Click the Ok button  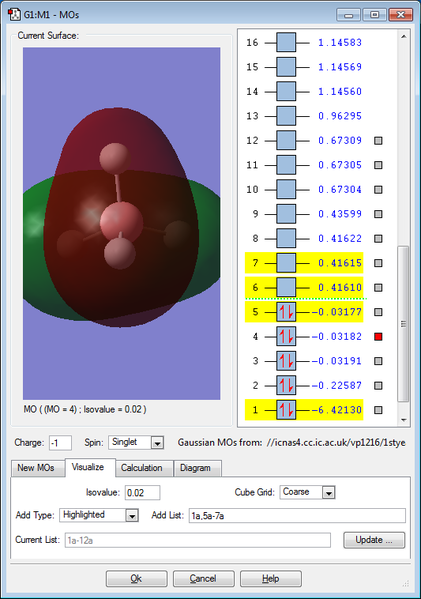136,578
